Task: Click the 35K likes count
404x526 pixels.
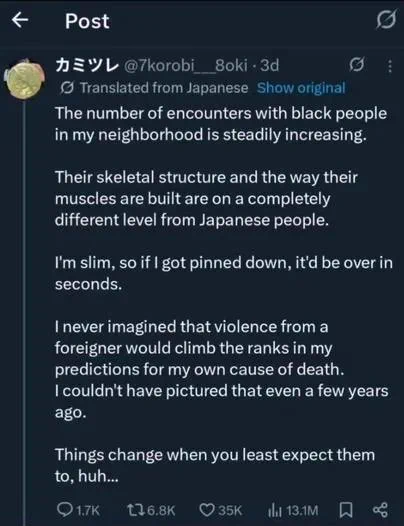Action: (x=230, y=511)
